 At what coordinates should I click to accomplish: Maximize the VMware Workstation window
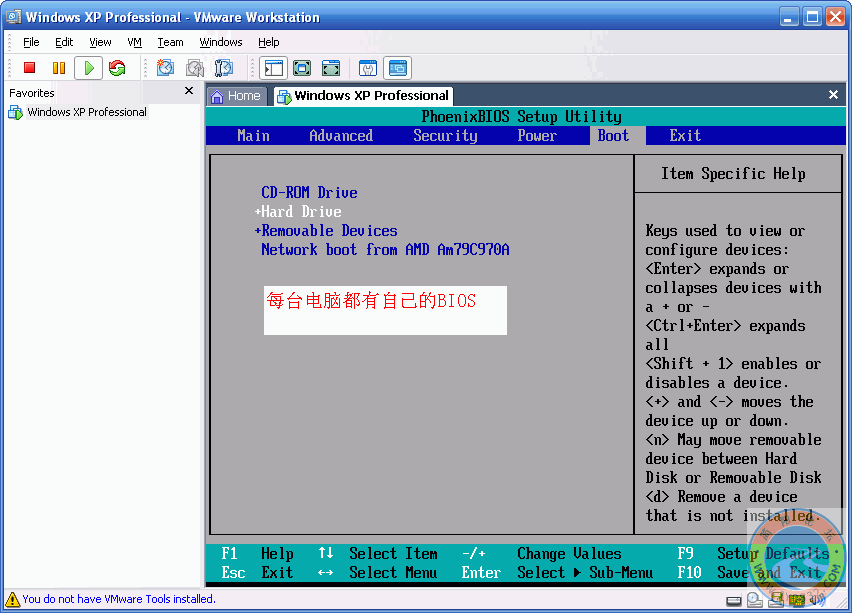(812, 17)
